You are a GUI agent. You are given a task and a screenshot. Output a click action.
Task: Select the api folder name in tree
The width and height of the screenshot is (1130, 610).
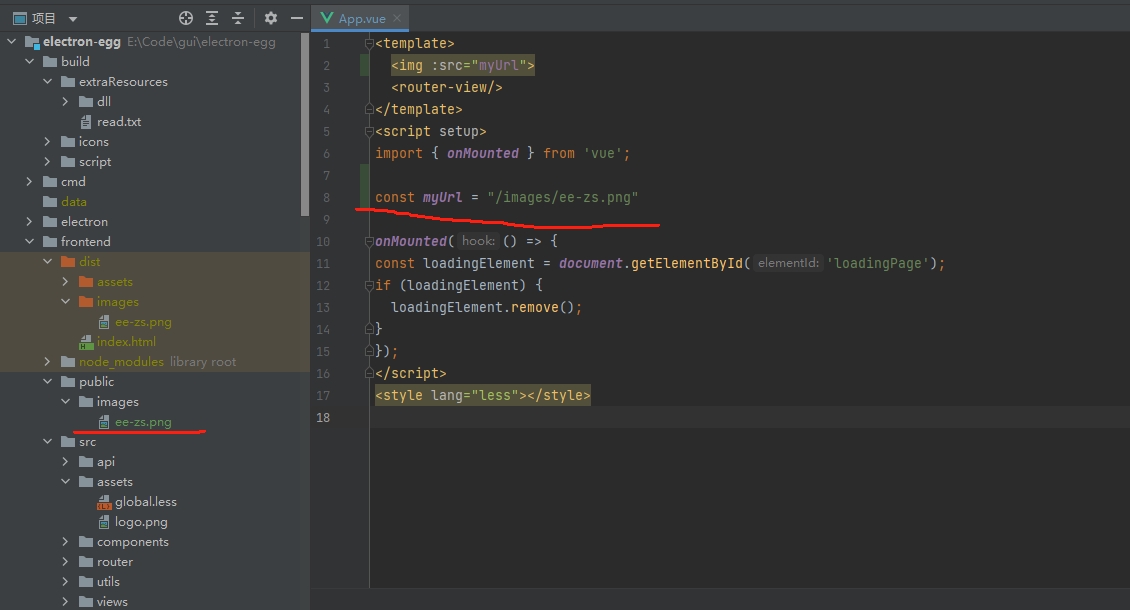click(x=106, y=462)
